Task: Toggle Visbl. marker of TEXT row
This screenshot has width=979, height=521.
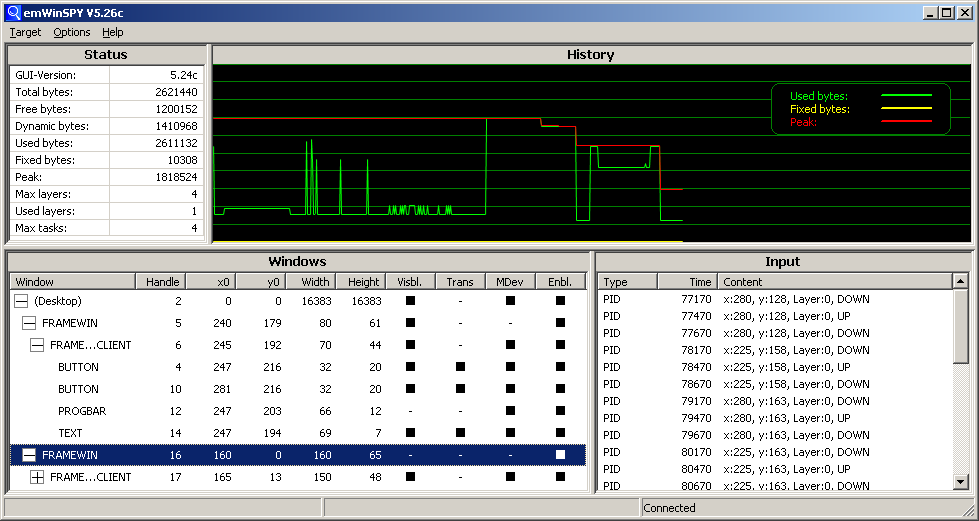Action: click(x=410, y=433)
